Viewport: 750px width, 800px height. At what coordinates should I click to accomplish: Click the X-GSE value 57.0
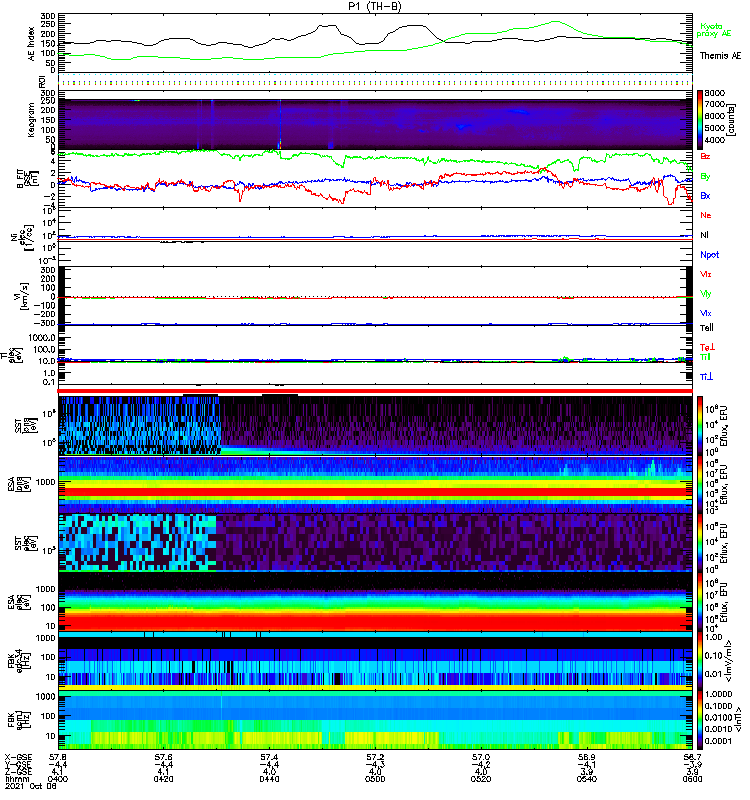(481, 757)
